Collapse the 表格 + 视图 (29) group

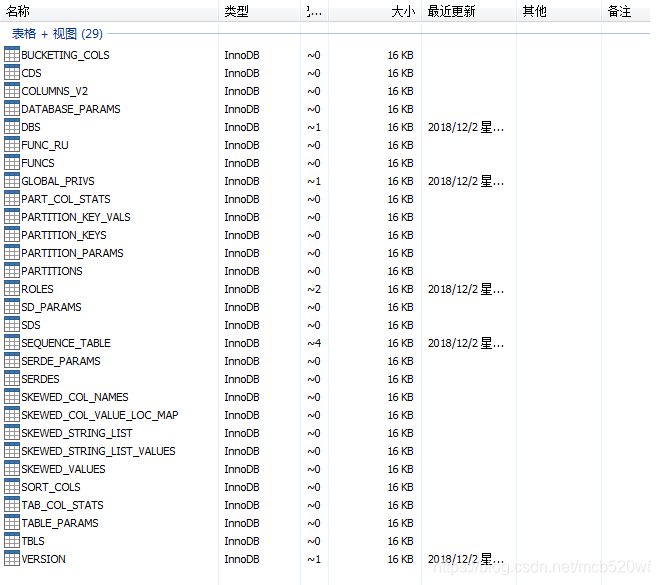click(x=57, y=33)
